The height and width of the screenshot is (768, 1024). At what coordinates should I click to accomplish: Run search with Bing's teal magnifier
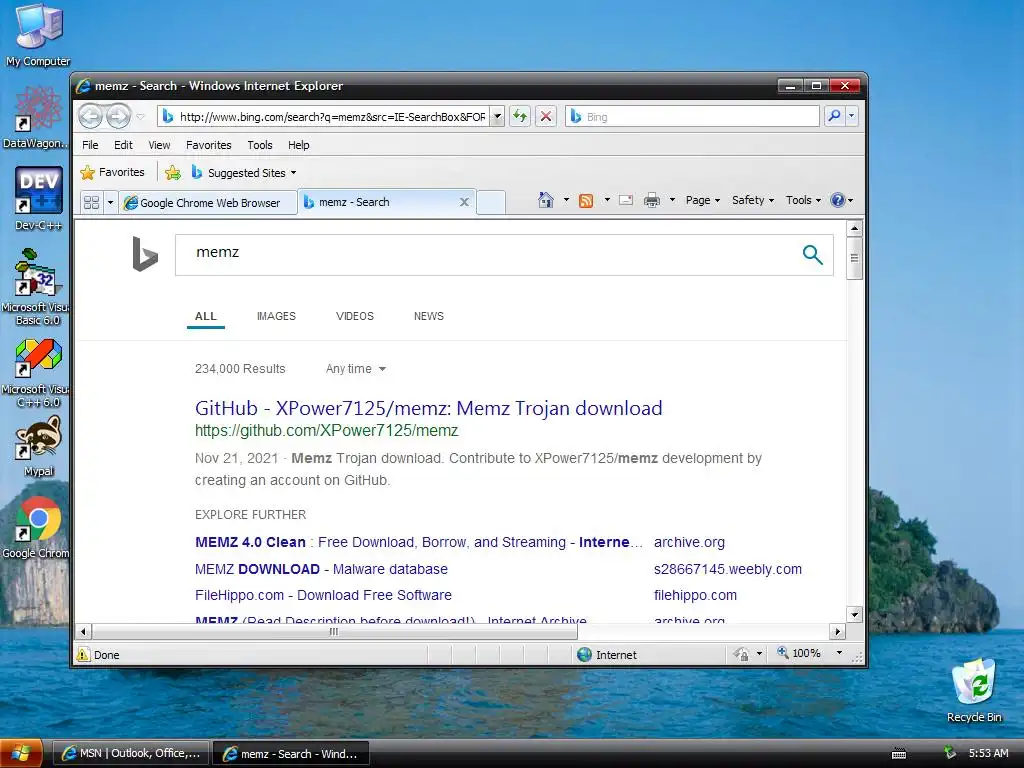(x=812, y=254)
